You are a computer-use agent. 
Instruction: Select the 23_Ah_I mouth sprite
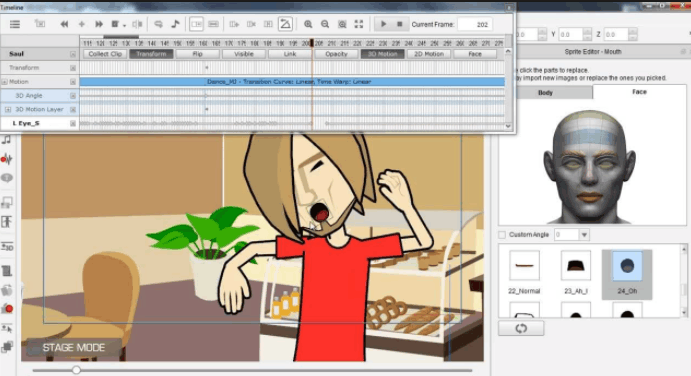[576, 272]
